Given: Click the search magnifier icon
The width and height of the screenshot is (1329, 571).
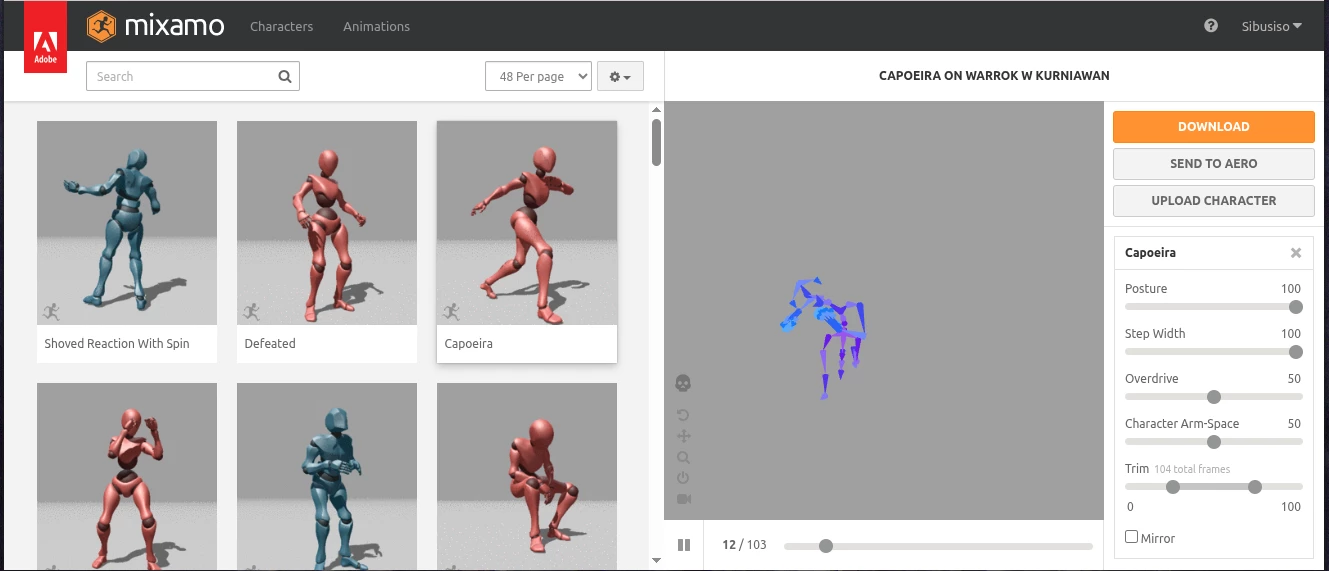Looking at the screenshot, I should [x=285, y=76].
